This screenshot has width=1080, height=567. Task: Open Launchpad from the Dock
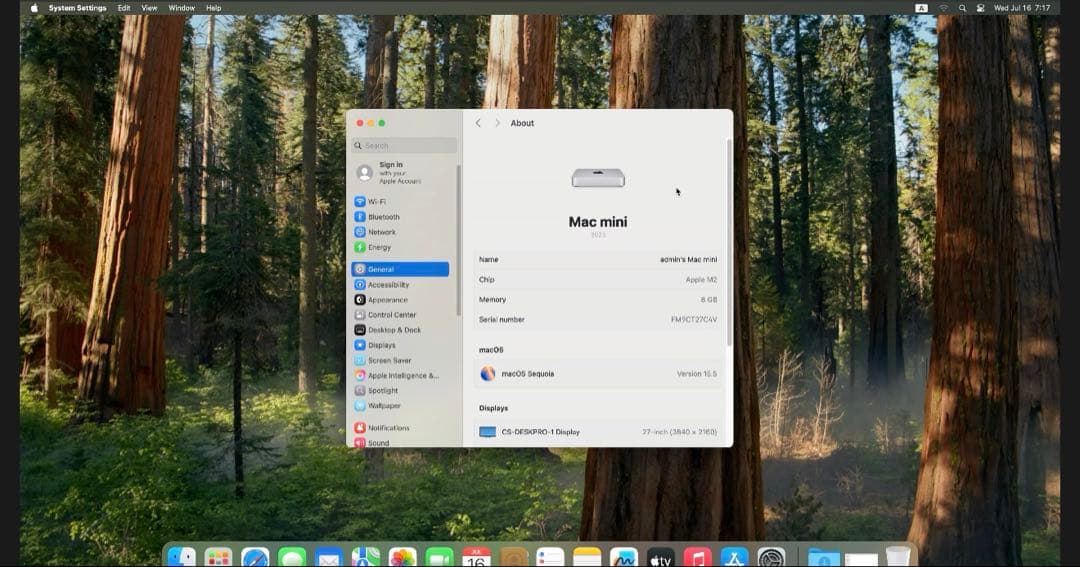point(218,557)
